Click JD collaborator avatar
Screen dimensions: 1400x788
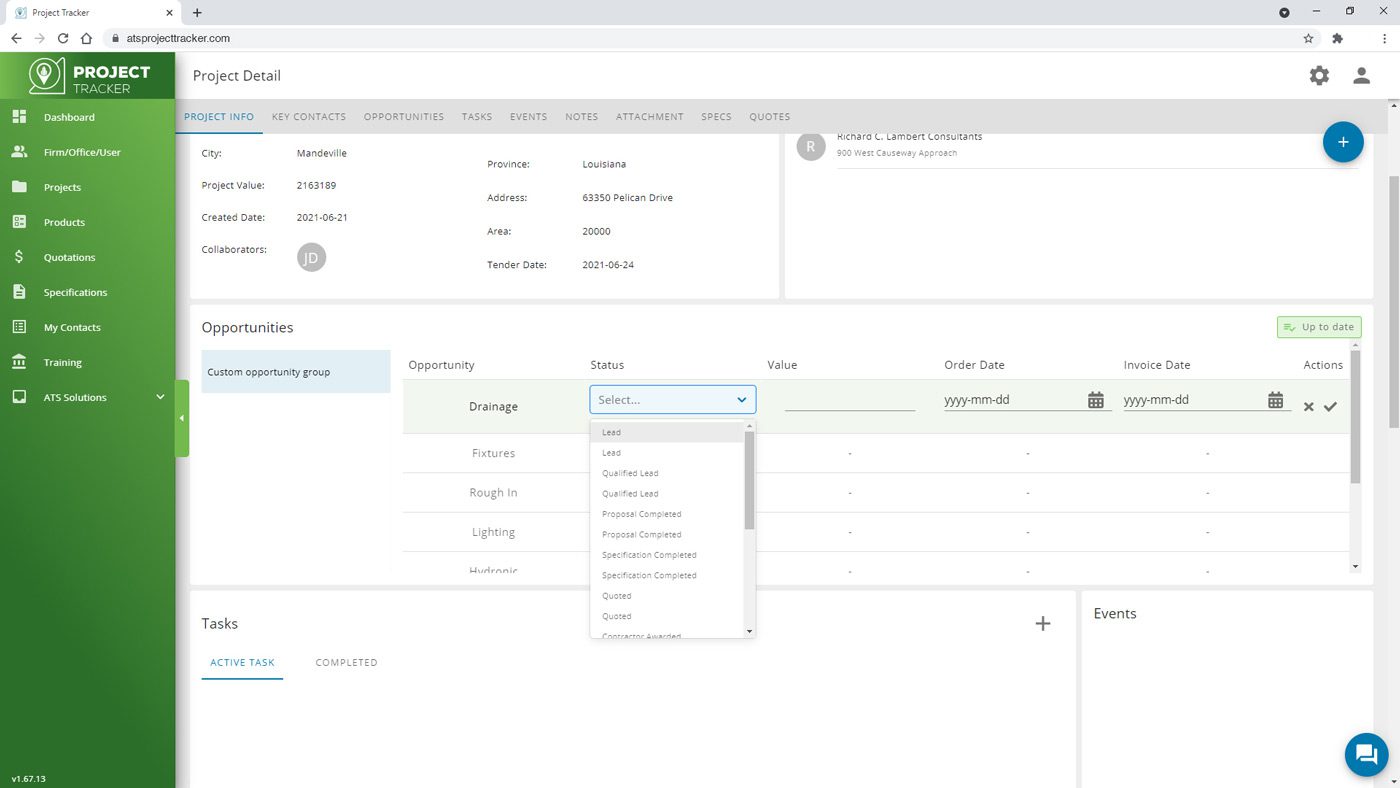[x=311, y=257]
